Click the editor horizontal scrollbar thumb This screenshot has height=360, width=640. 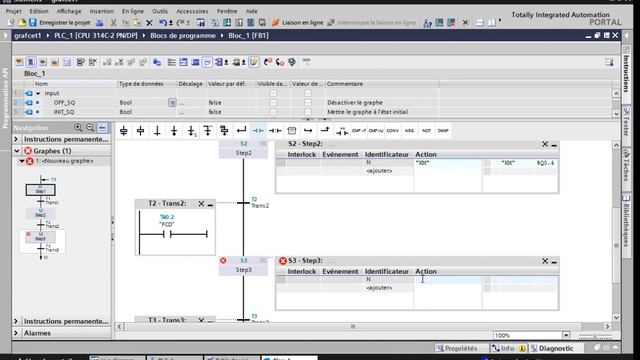[x=353, y=327]
